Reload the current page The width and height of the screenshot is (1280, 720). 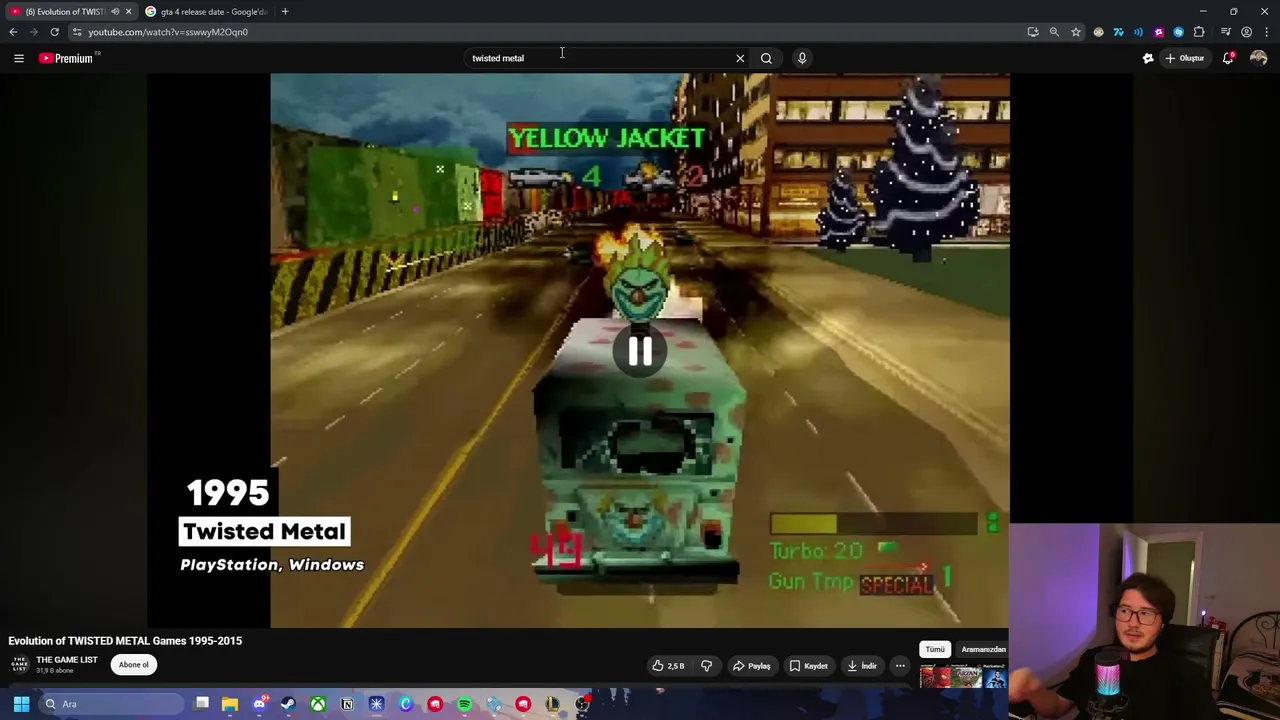pyautogui.click(x=55, y=32)
